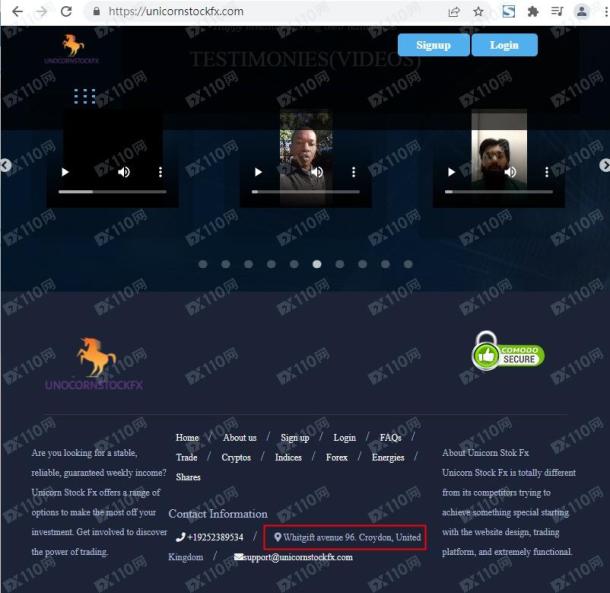
Task: Reload the page with the refresh icon
Action: (66, 11)
